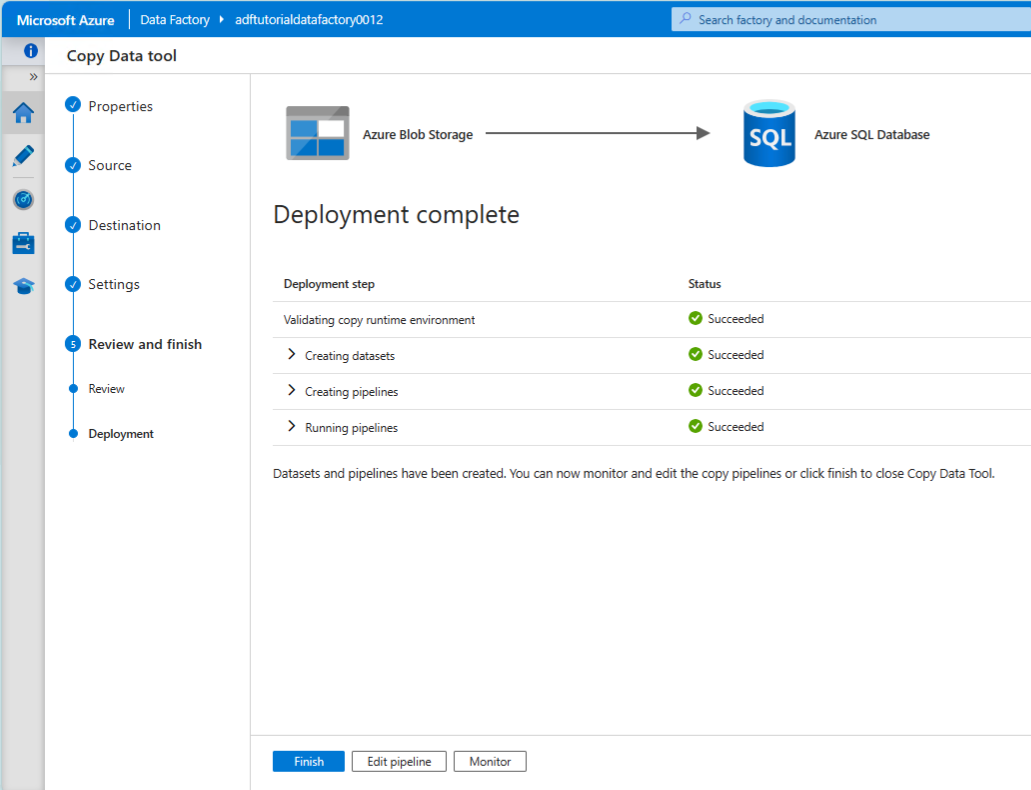Click the Deployment step column header
Viewport: 1031px width, 790px height.
pyautogui.click(x=329, y=284)
